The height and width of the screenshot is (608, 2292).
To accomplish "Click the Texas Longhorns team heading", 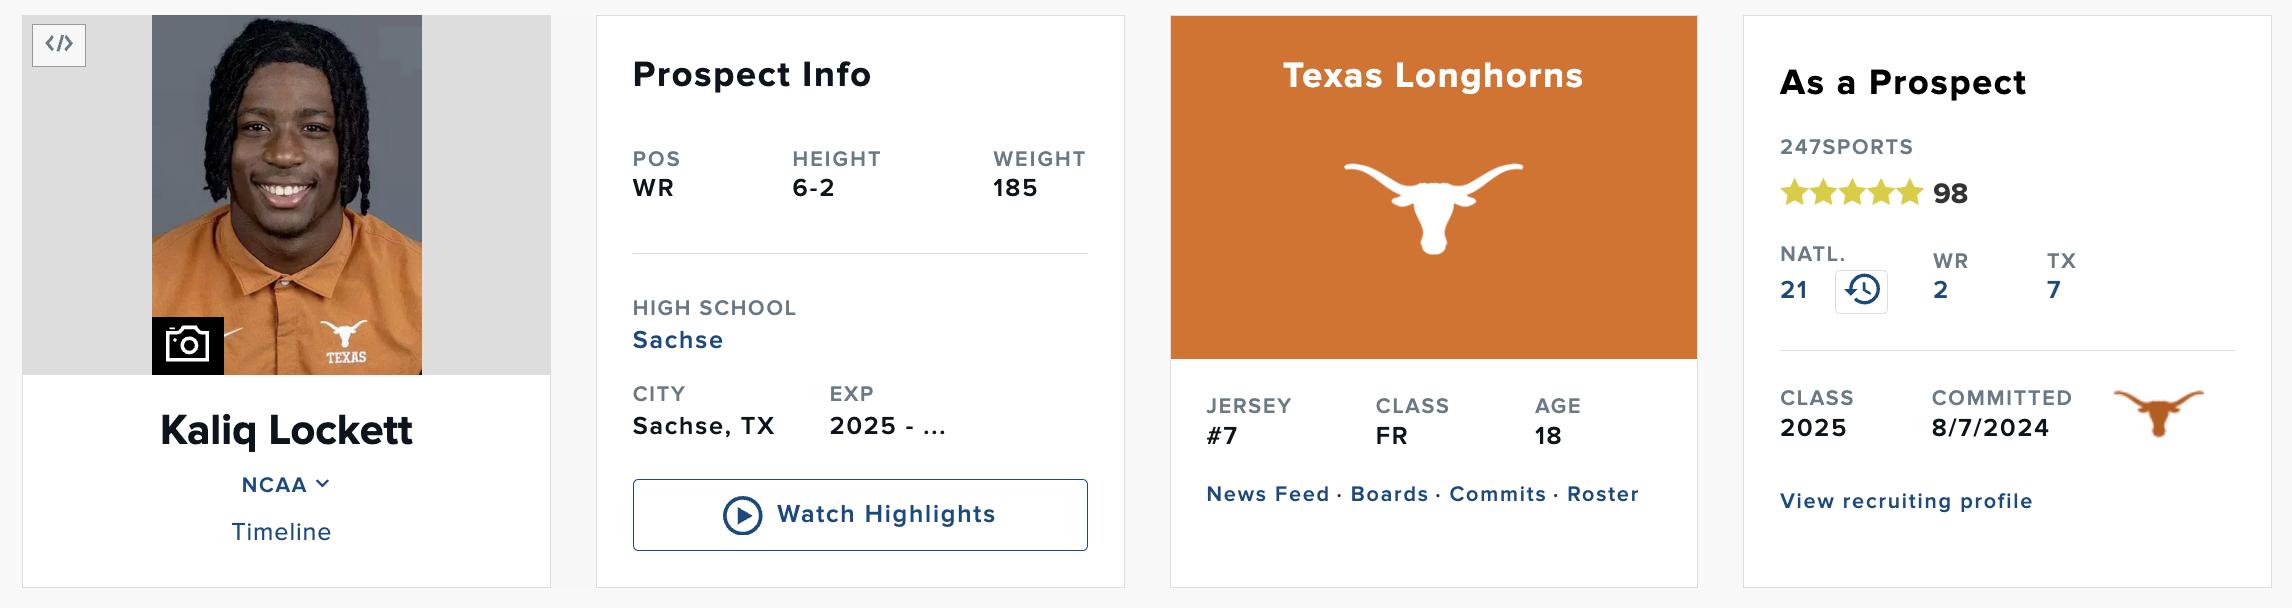I will pos(1432,76).
